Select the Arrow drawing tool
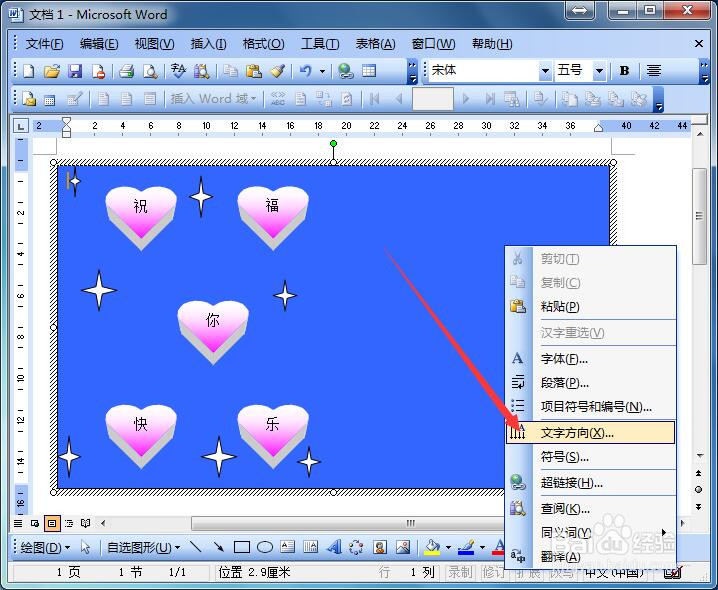 [x=218, y=546]
